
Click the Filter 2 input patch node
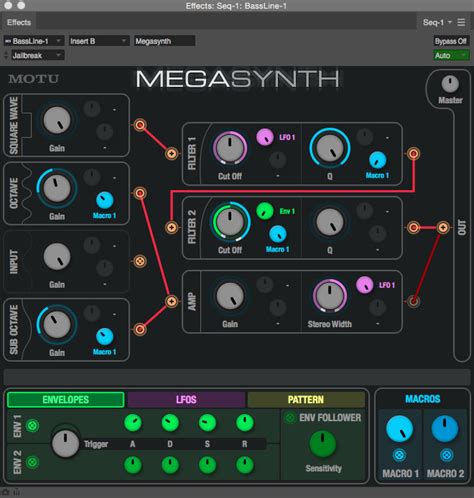171,228
